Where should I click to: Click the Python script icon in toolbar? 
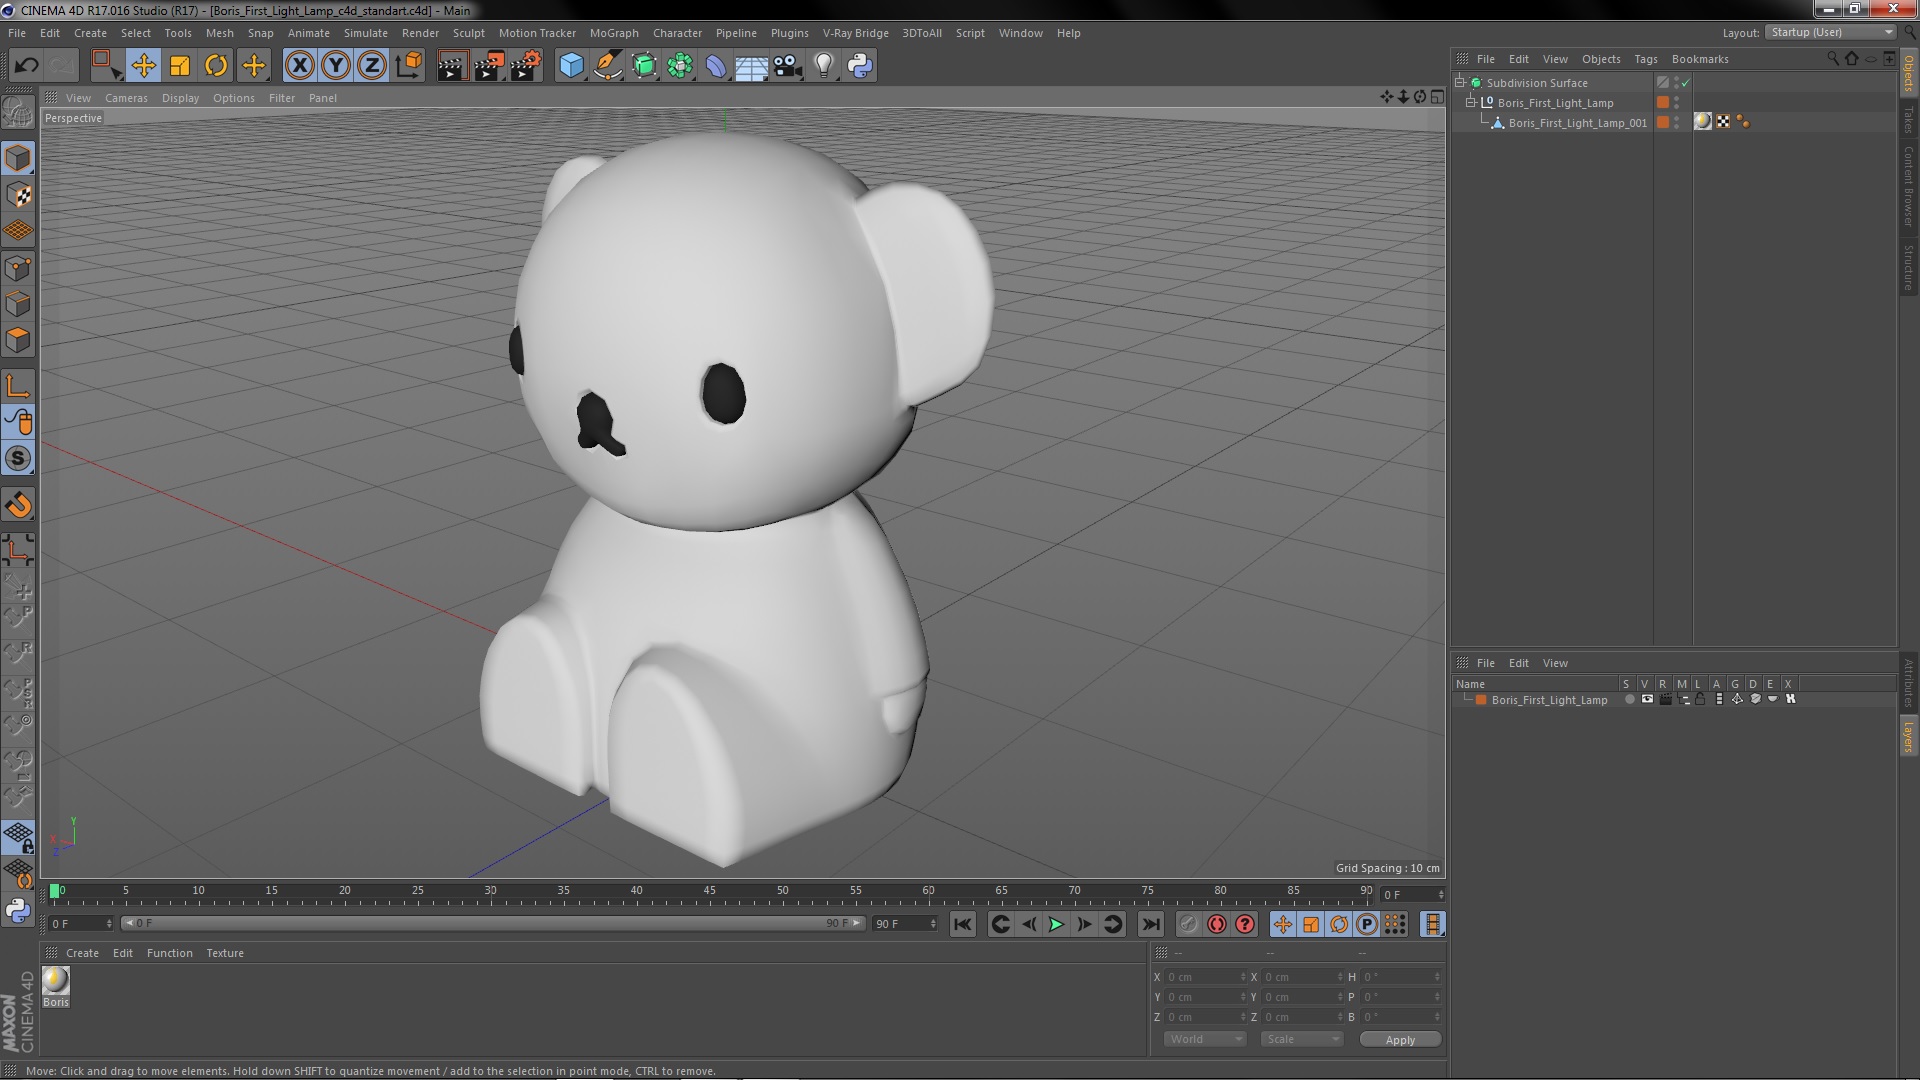pos(859,66)
